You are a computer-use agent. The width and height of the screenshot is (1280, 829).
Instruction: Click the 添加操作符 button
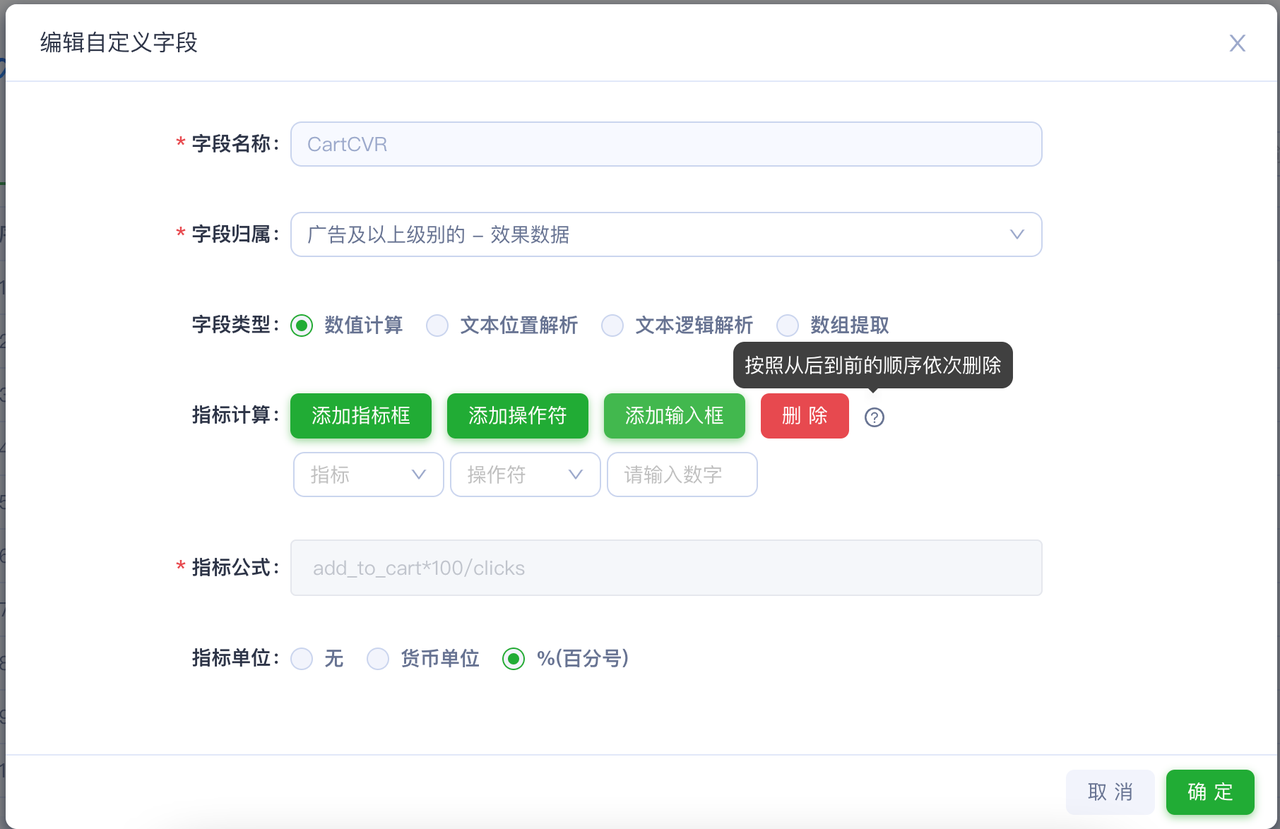point(517,416)
